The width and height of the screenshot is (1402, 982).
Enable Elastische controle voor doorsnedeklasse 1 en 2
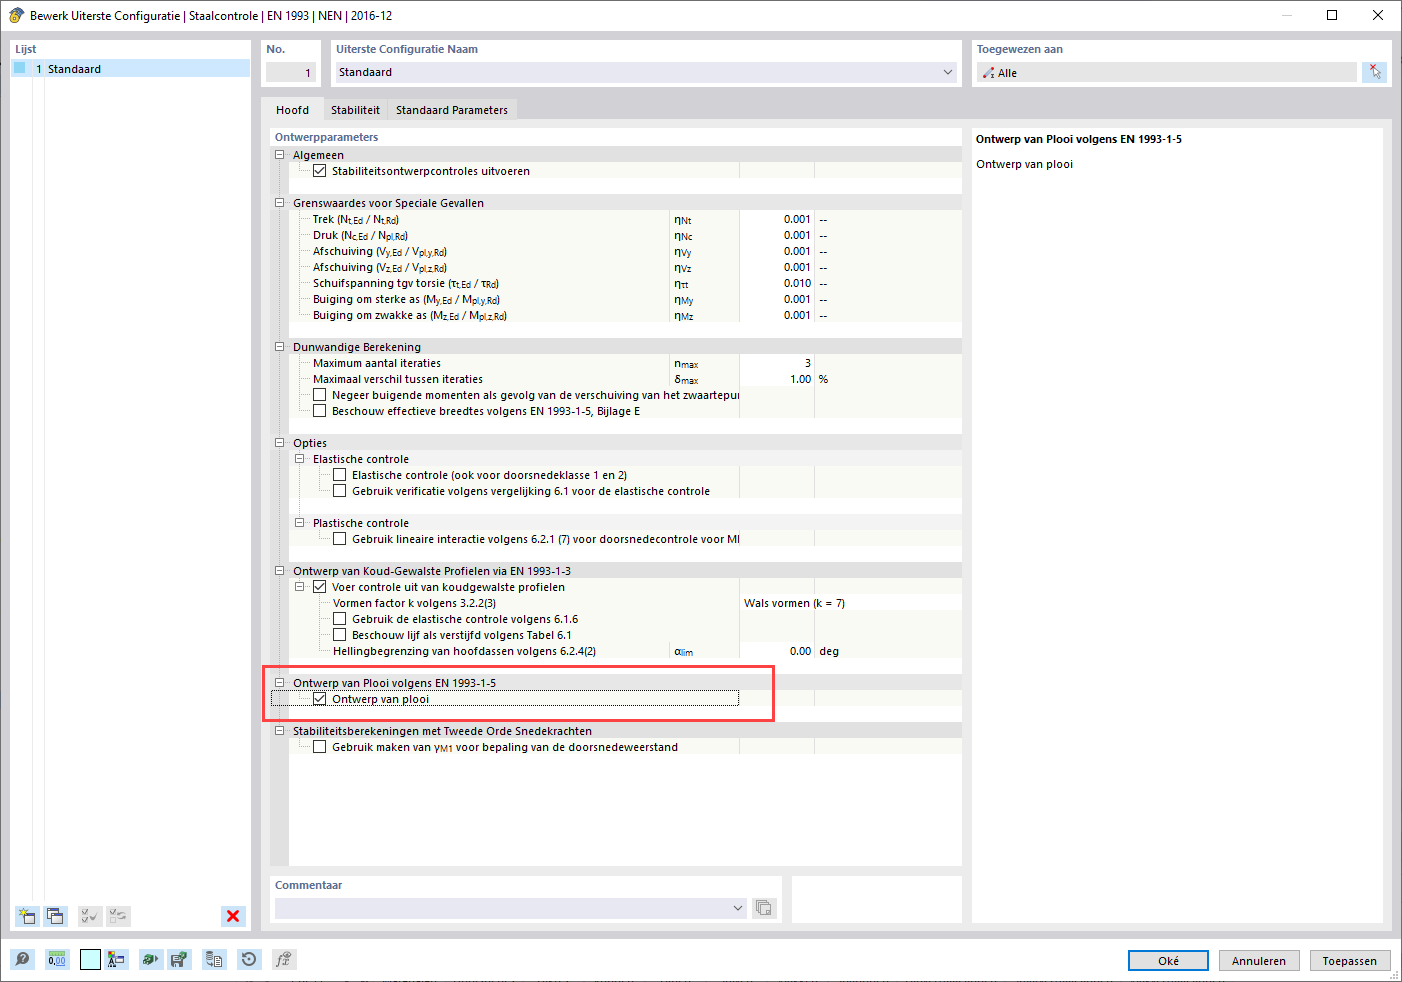tap(339, 474)
